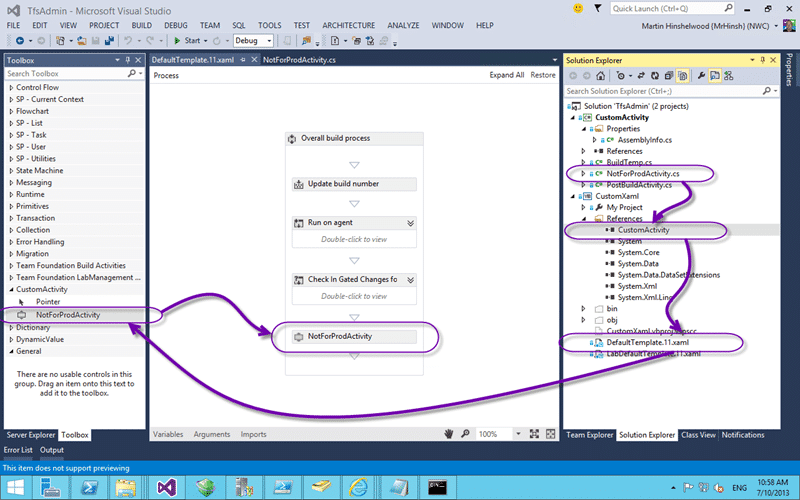
Task: Click View Class Diagram icon
Action: [x=729, y=76]
